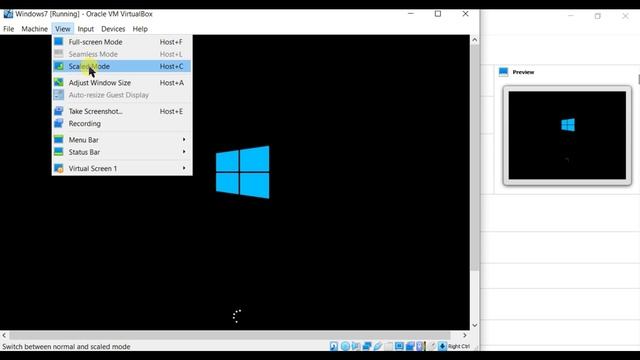Click the Scaled Mode menu icon

[x=59, y=66]
